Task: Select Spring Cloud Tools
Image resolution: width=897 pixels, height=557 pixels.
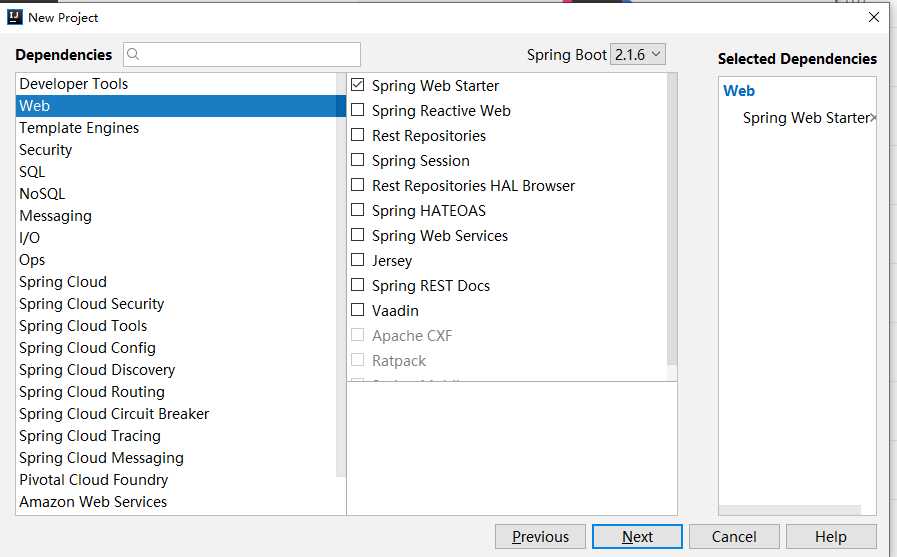Action: click(181, 326)
